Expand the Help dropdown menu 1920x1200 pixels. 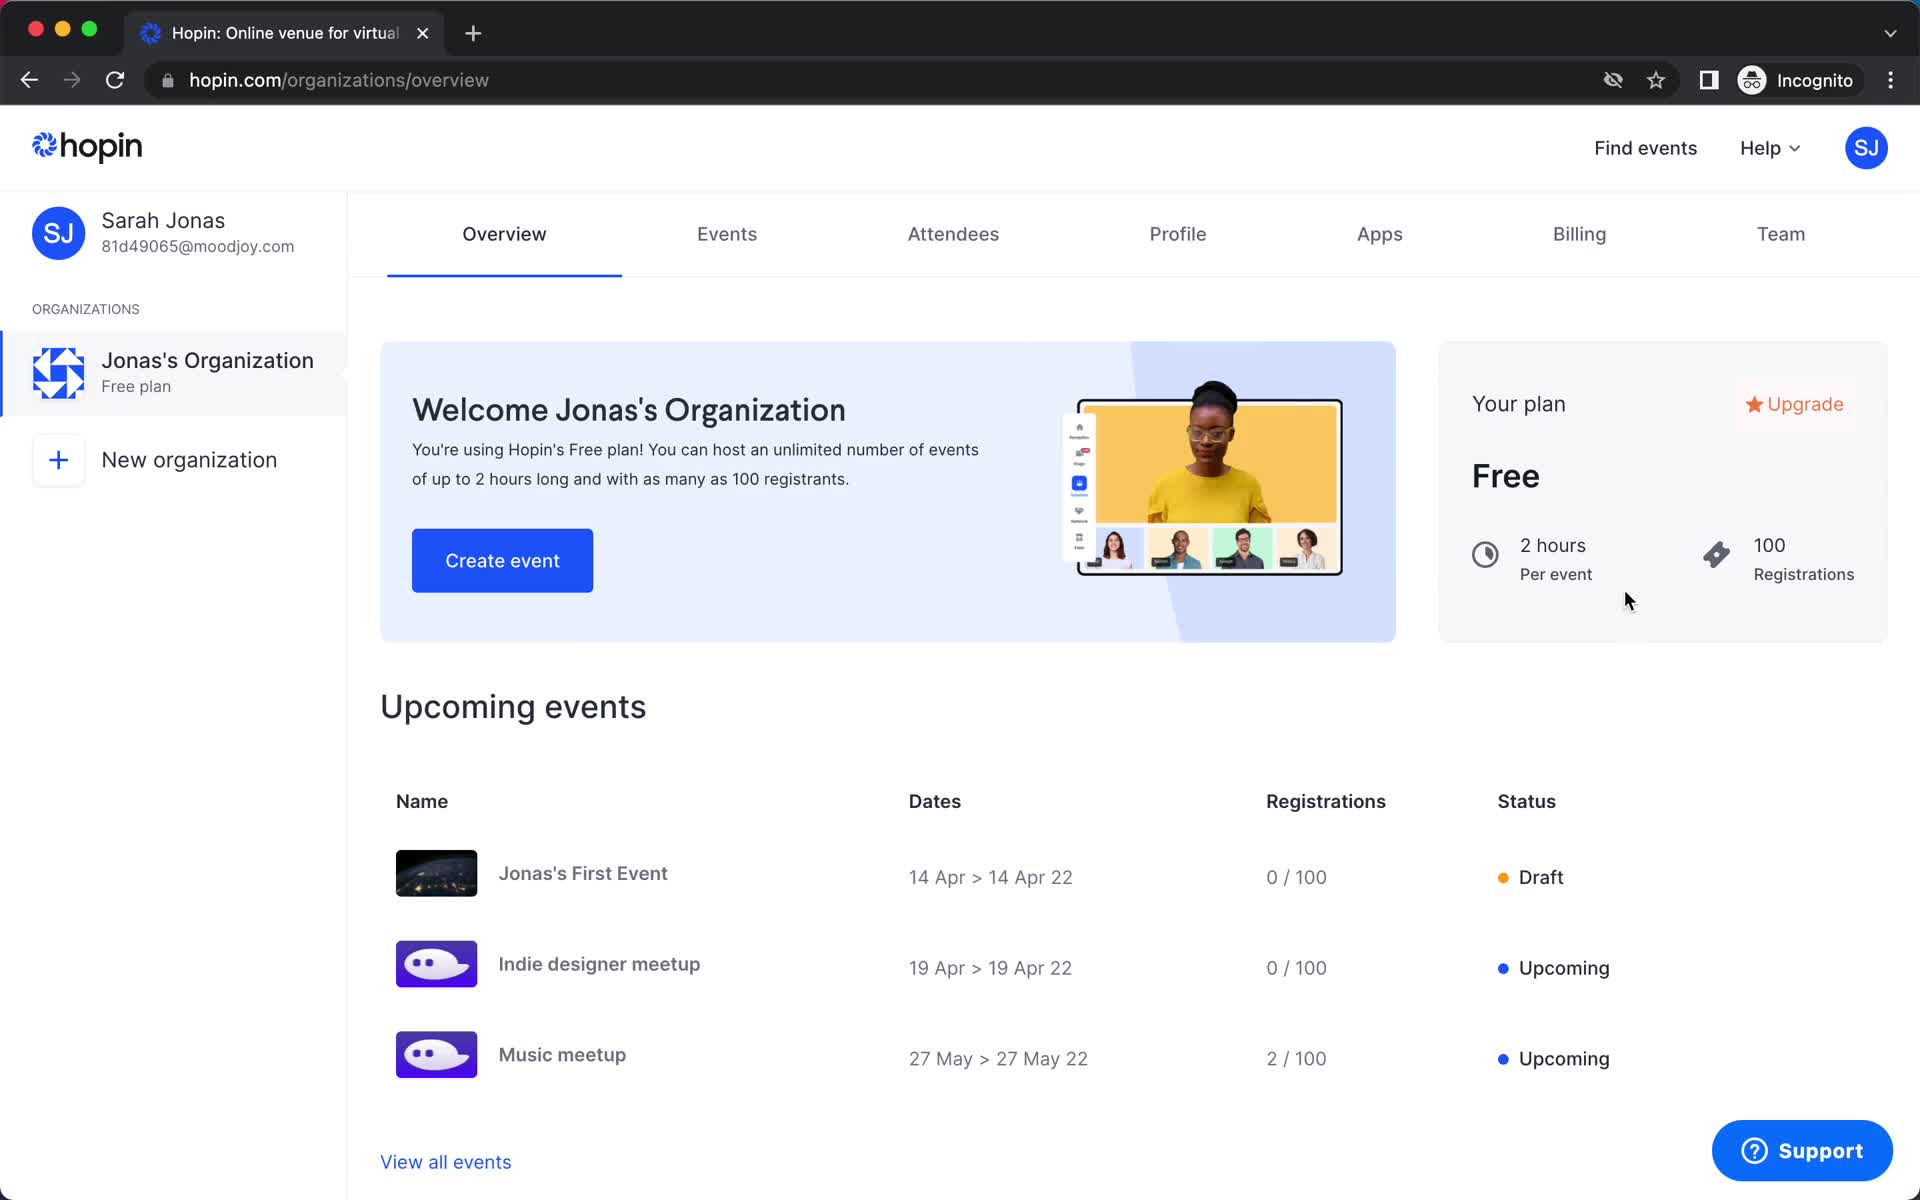click(x=1771, y=148)
